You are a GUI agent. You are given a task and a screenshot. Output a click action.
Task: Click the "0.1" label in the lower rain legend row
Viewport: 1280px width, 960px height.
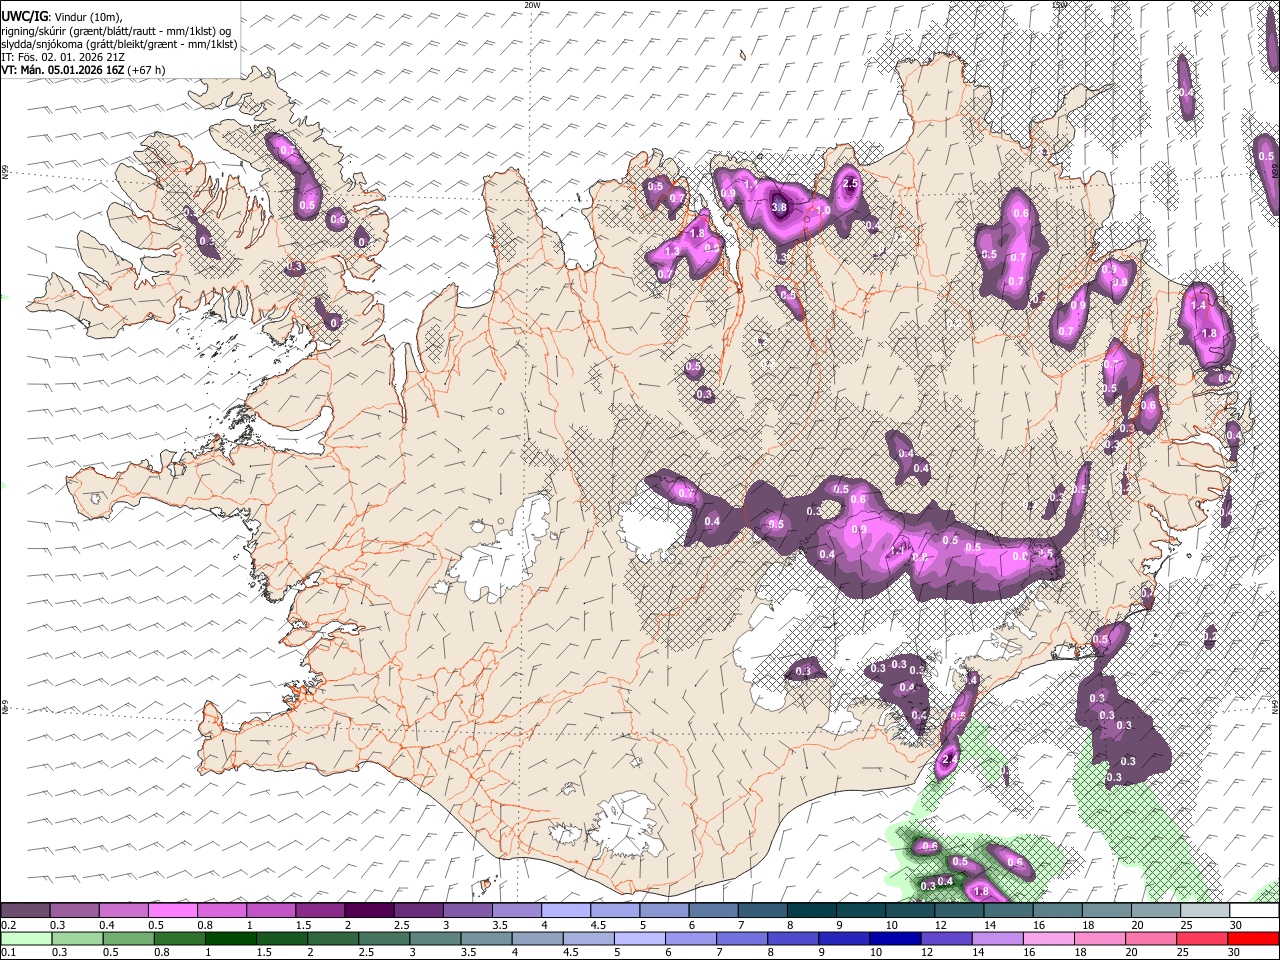8,953
